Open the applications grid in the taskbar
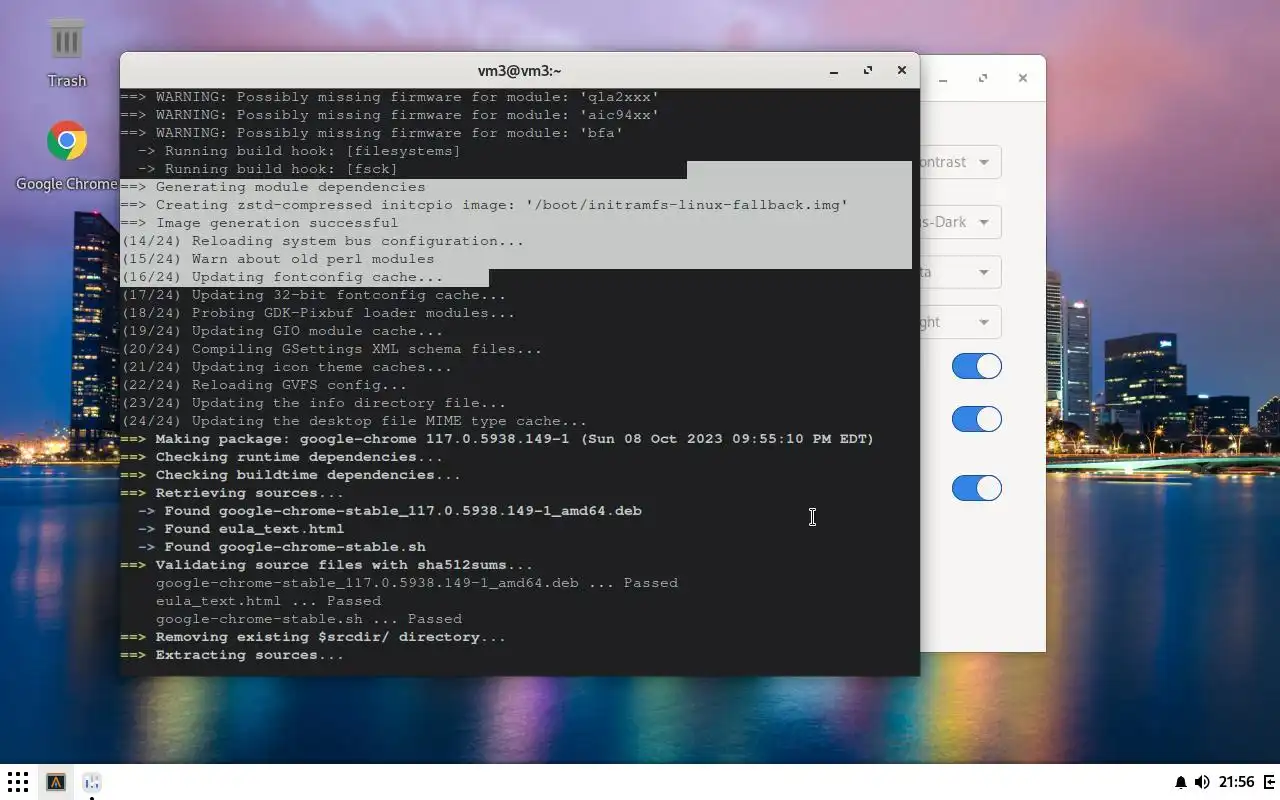 pyautogui.click(x=18, y=782)
